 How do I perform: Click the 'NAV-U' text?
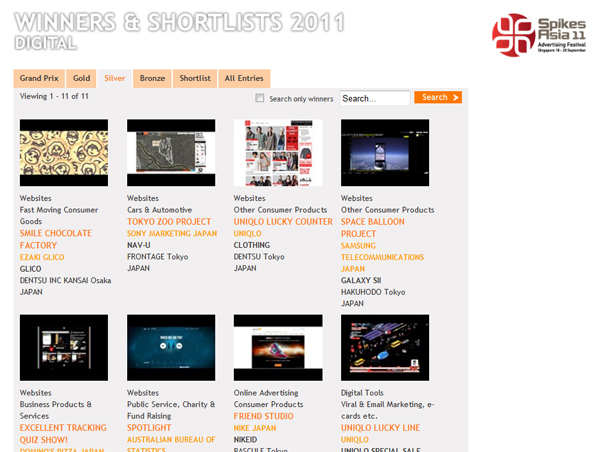tap(139, 245)
